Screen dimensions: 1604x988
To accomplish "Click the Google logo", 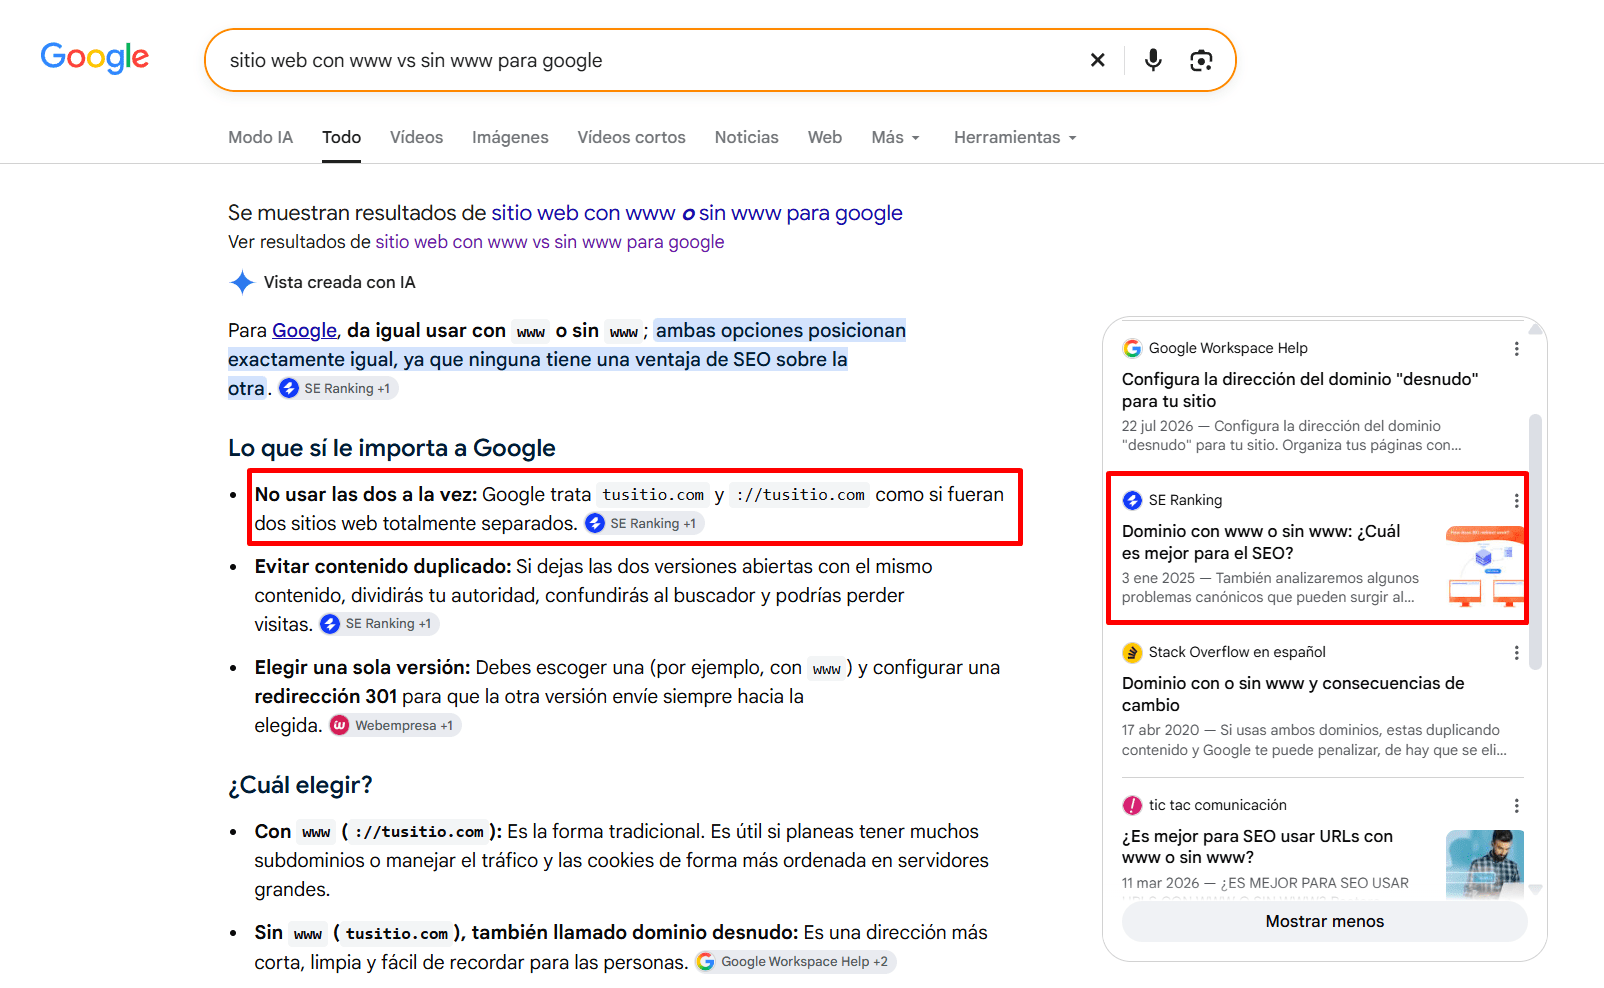I will [x=95, y=58].
